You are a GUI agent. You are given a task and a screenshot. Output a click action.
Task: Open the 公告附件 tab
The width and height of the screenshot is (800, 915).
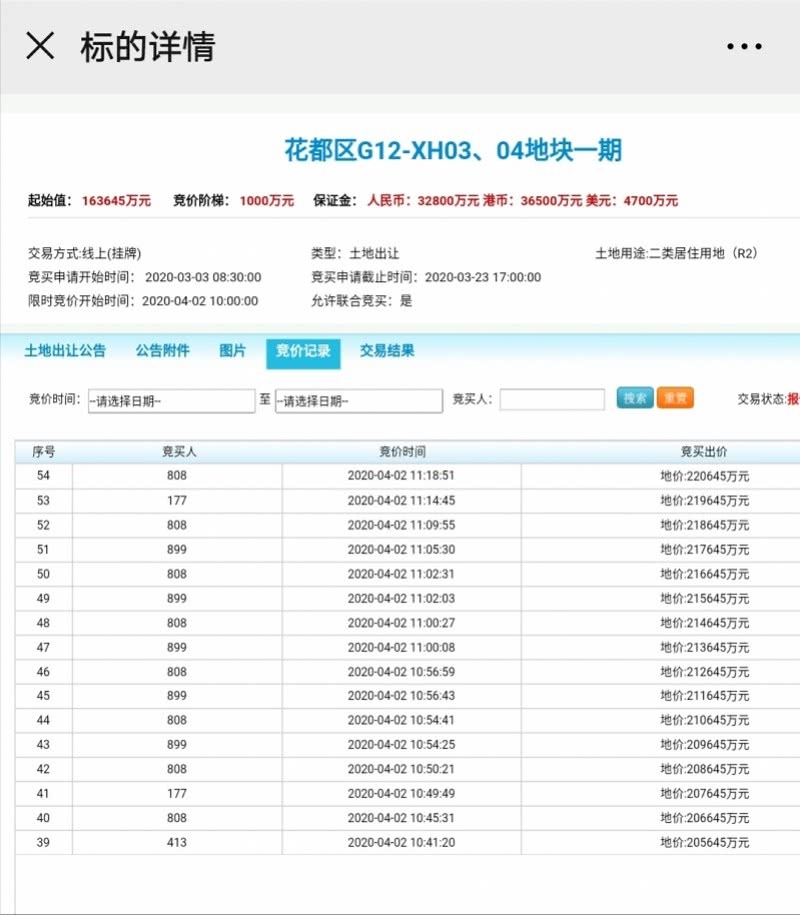(162, 351)
